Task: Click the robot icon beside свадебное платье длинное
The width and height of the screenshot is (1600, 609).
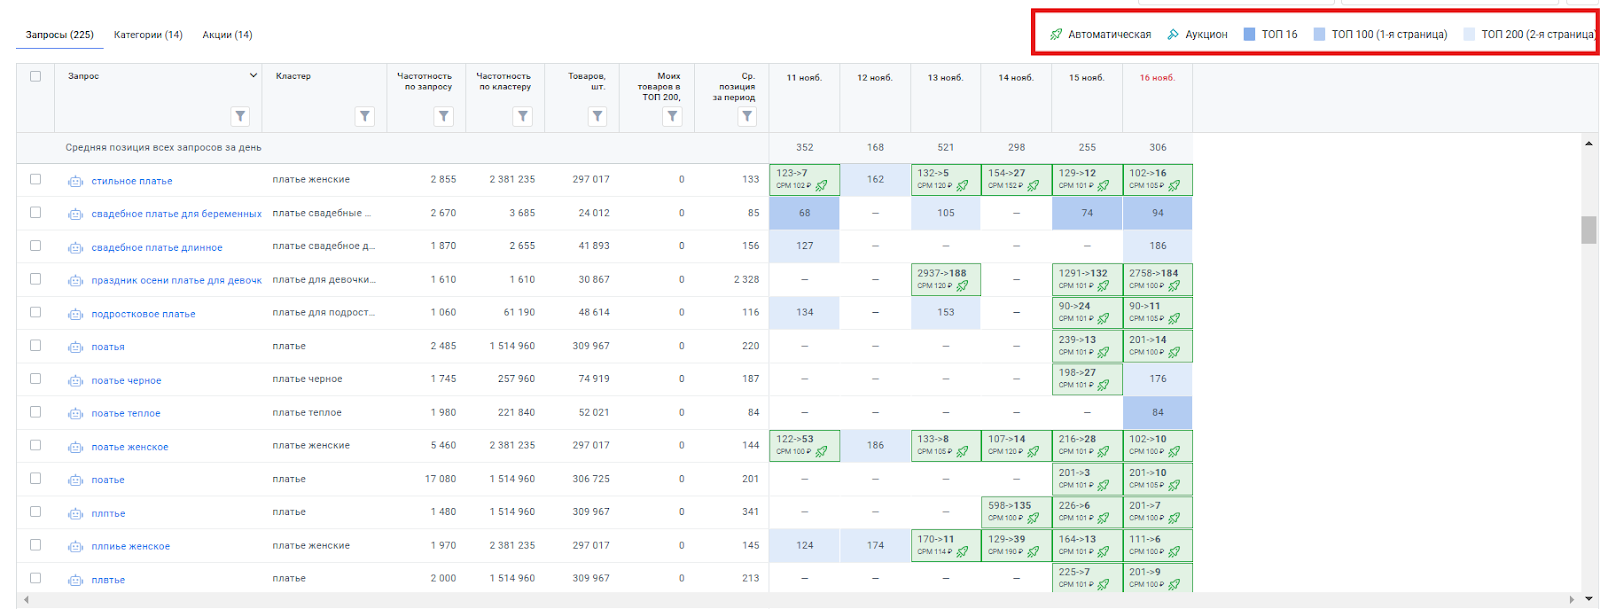Action: pyautogui.click(x=75, y=247)
